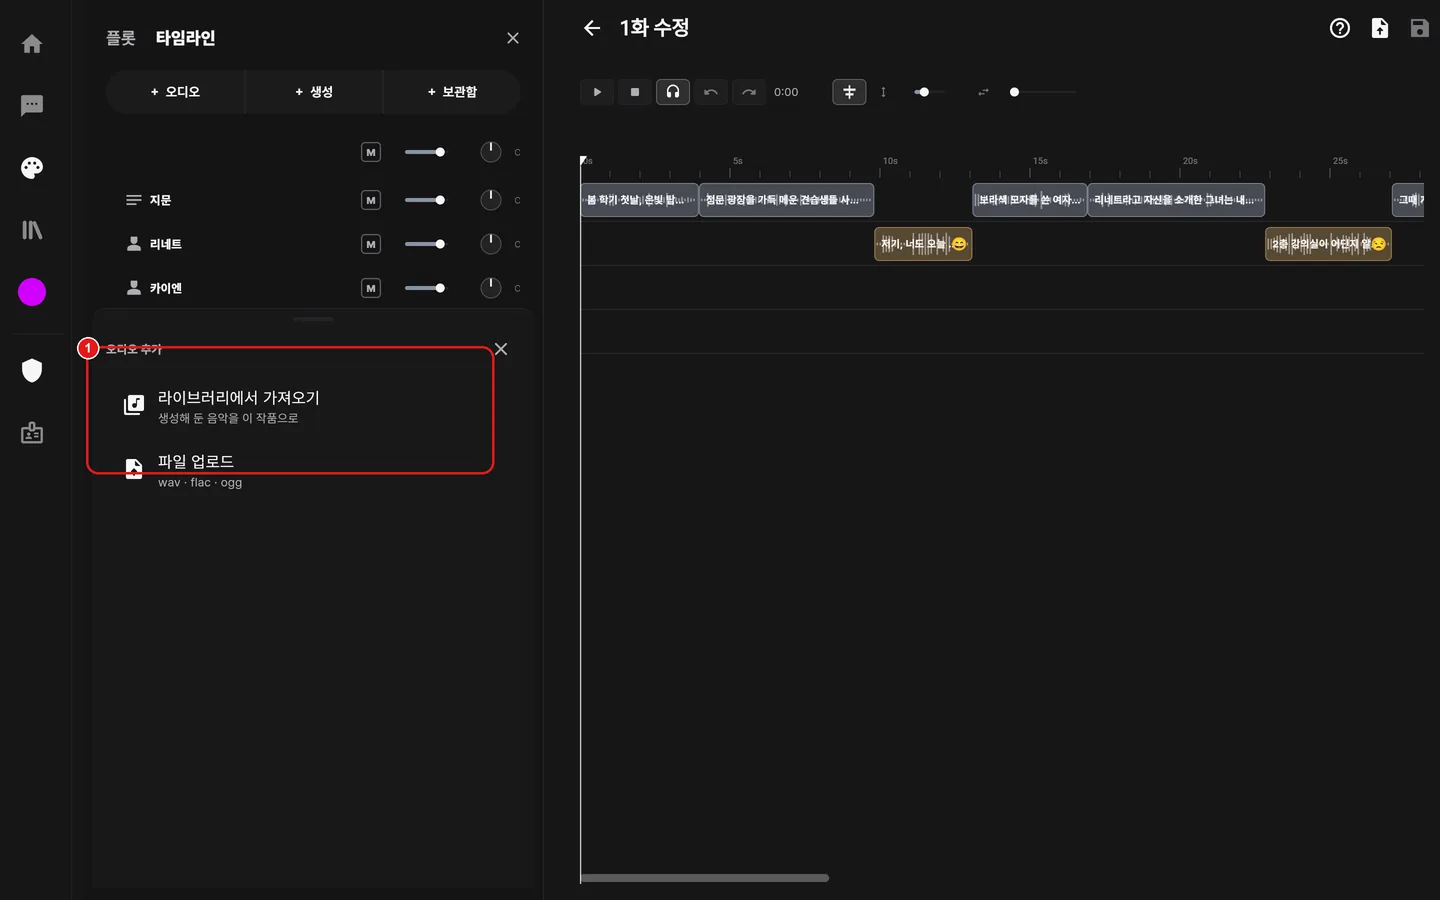This screenshot has height=900, width=1440.
Task: Click the + 보관함 button
Action: 452,92
